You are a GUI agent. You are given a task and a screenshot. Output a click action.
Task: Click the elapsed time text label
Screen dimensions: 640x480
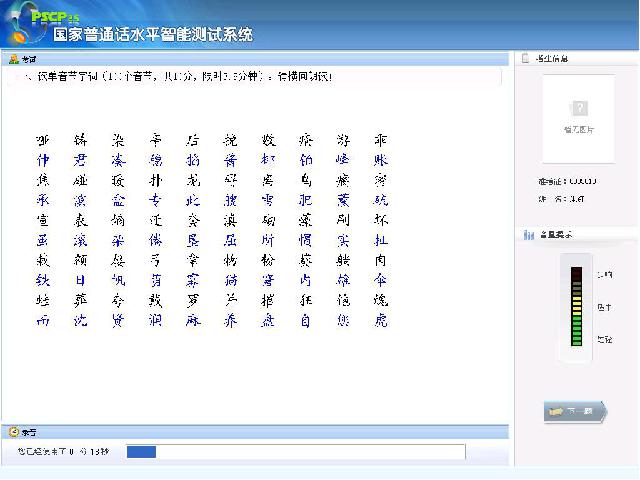pyautogui.click(x=63, y=452)
